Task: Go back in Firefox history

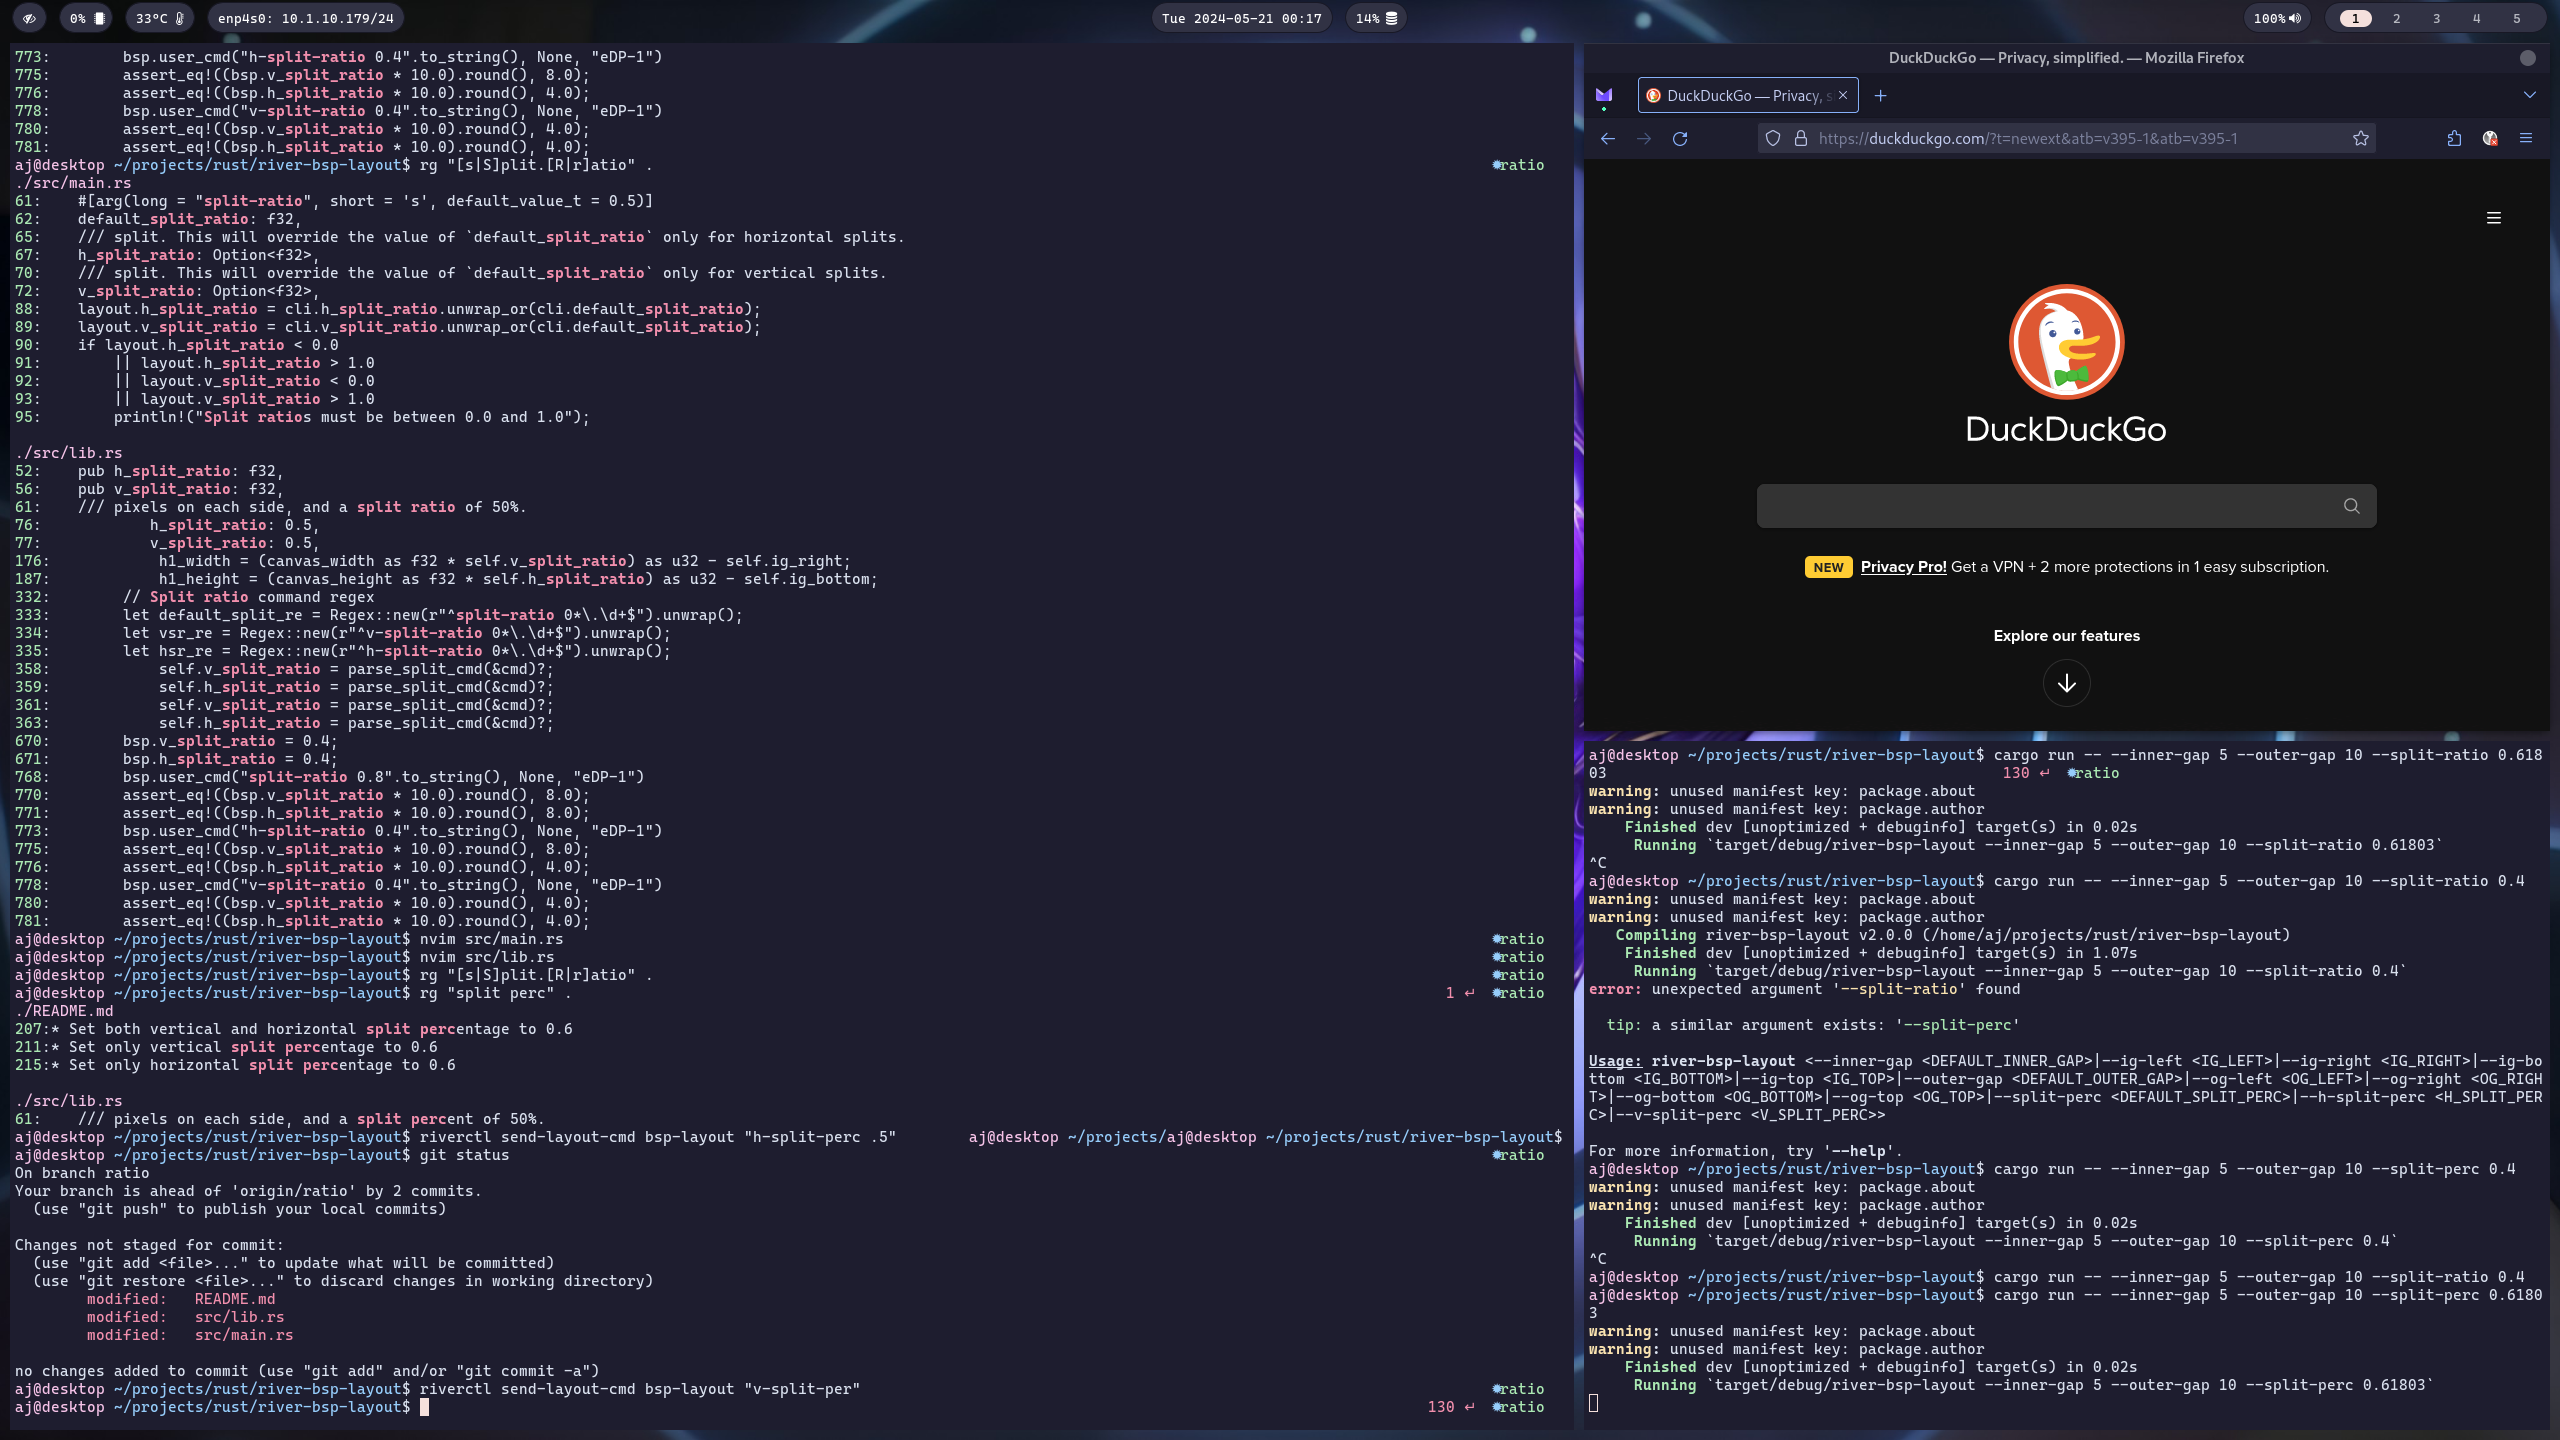Action: pyautogui.click(x=1608, y=139)
